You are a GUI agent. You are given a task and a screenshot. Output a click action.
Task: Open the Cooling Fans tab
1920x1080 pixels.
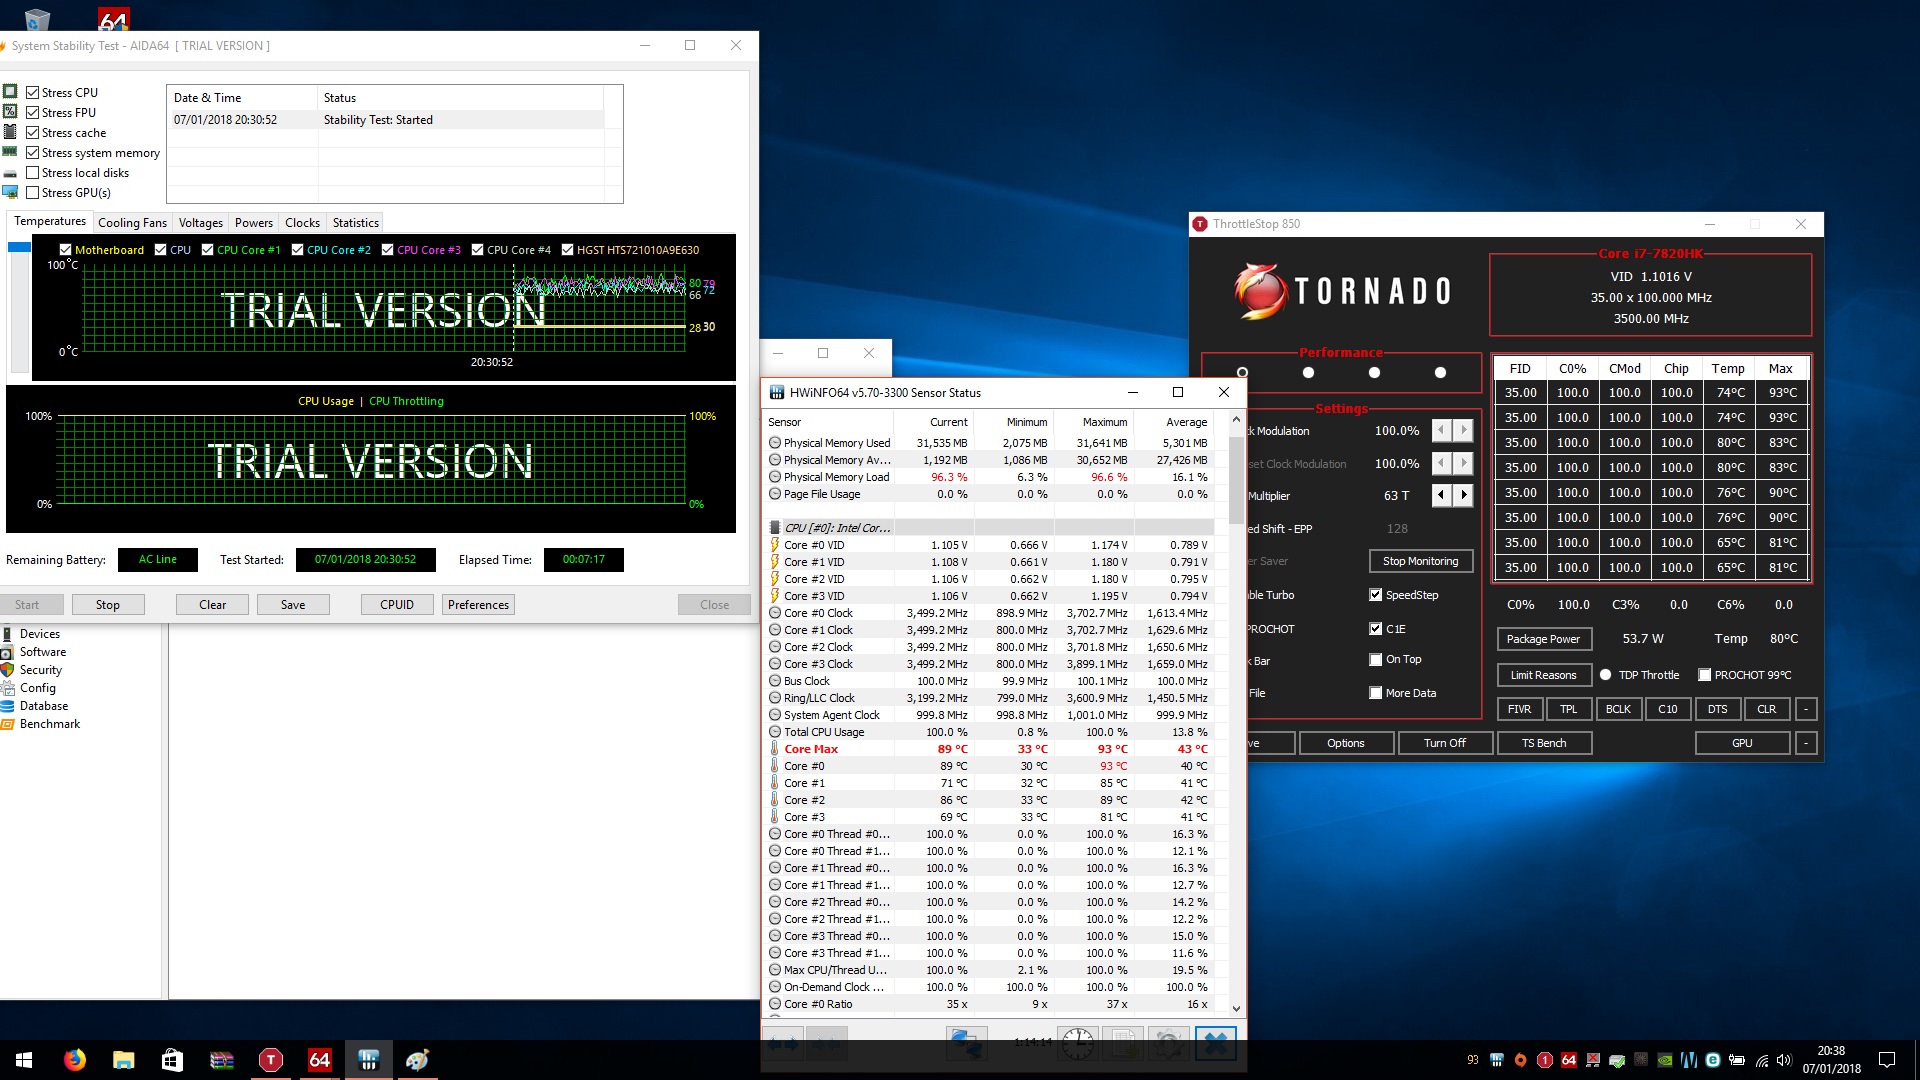[132, 223]
